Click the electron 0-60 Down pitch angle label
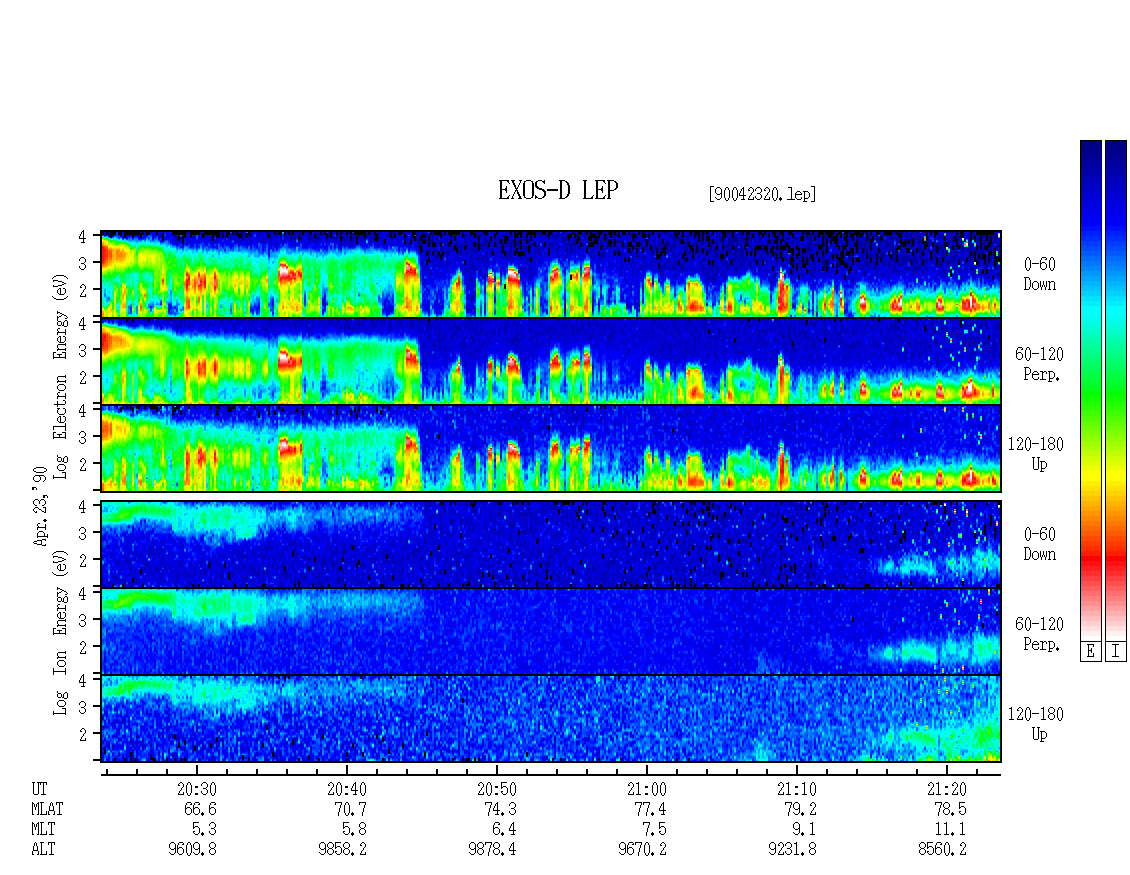The width and height of the screenshot is (1130, 875). [1039, 275]
